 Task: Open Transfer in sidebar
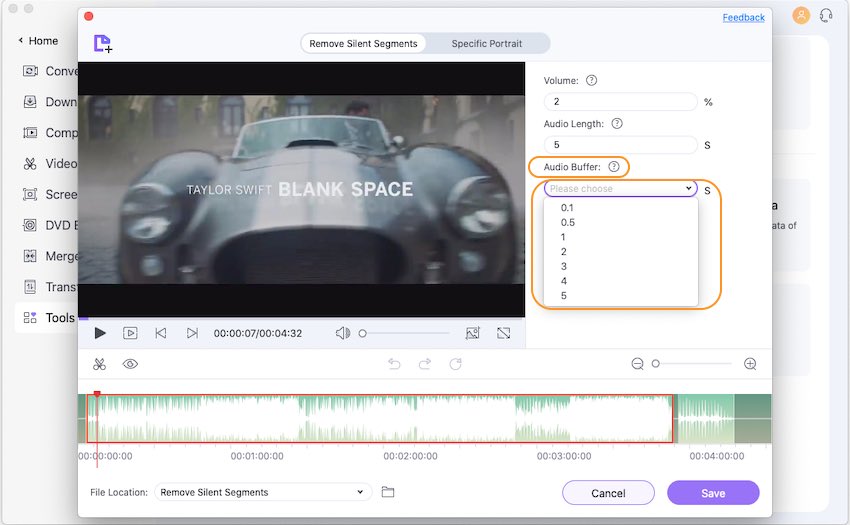click(50, 287)
